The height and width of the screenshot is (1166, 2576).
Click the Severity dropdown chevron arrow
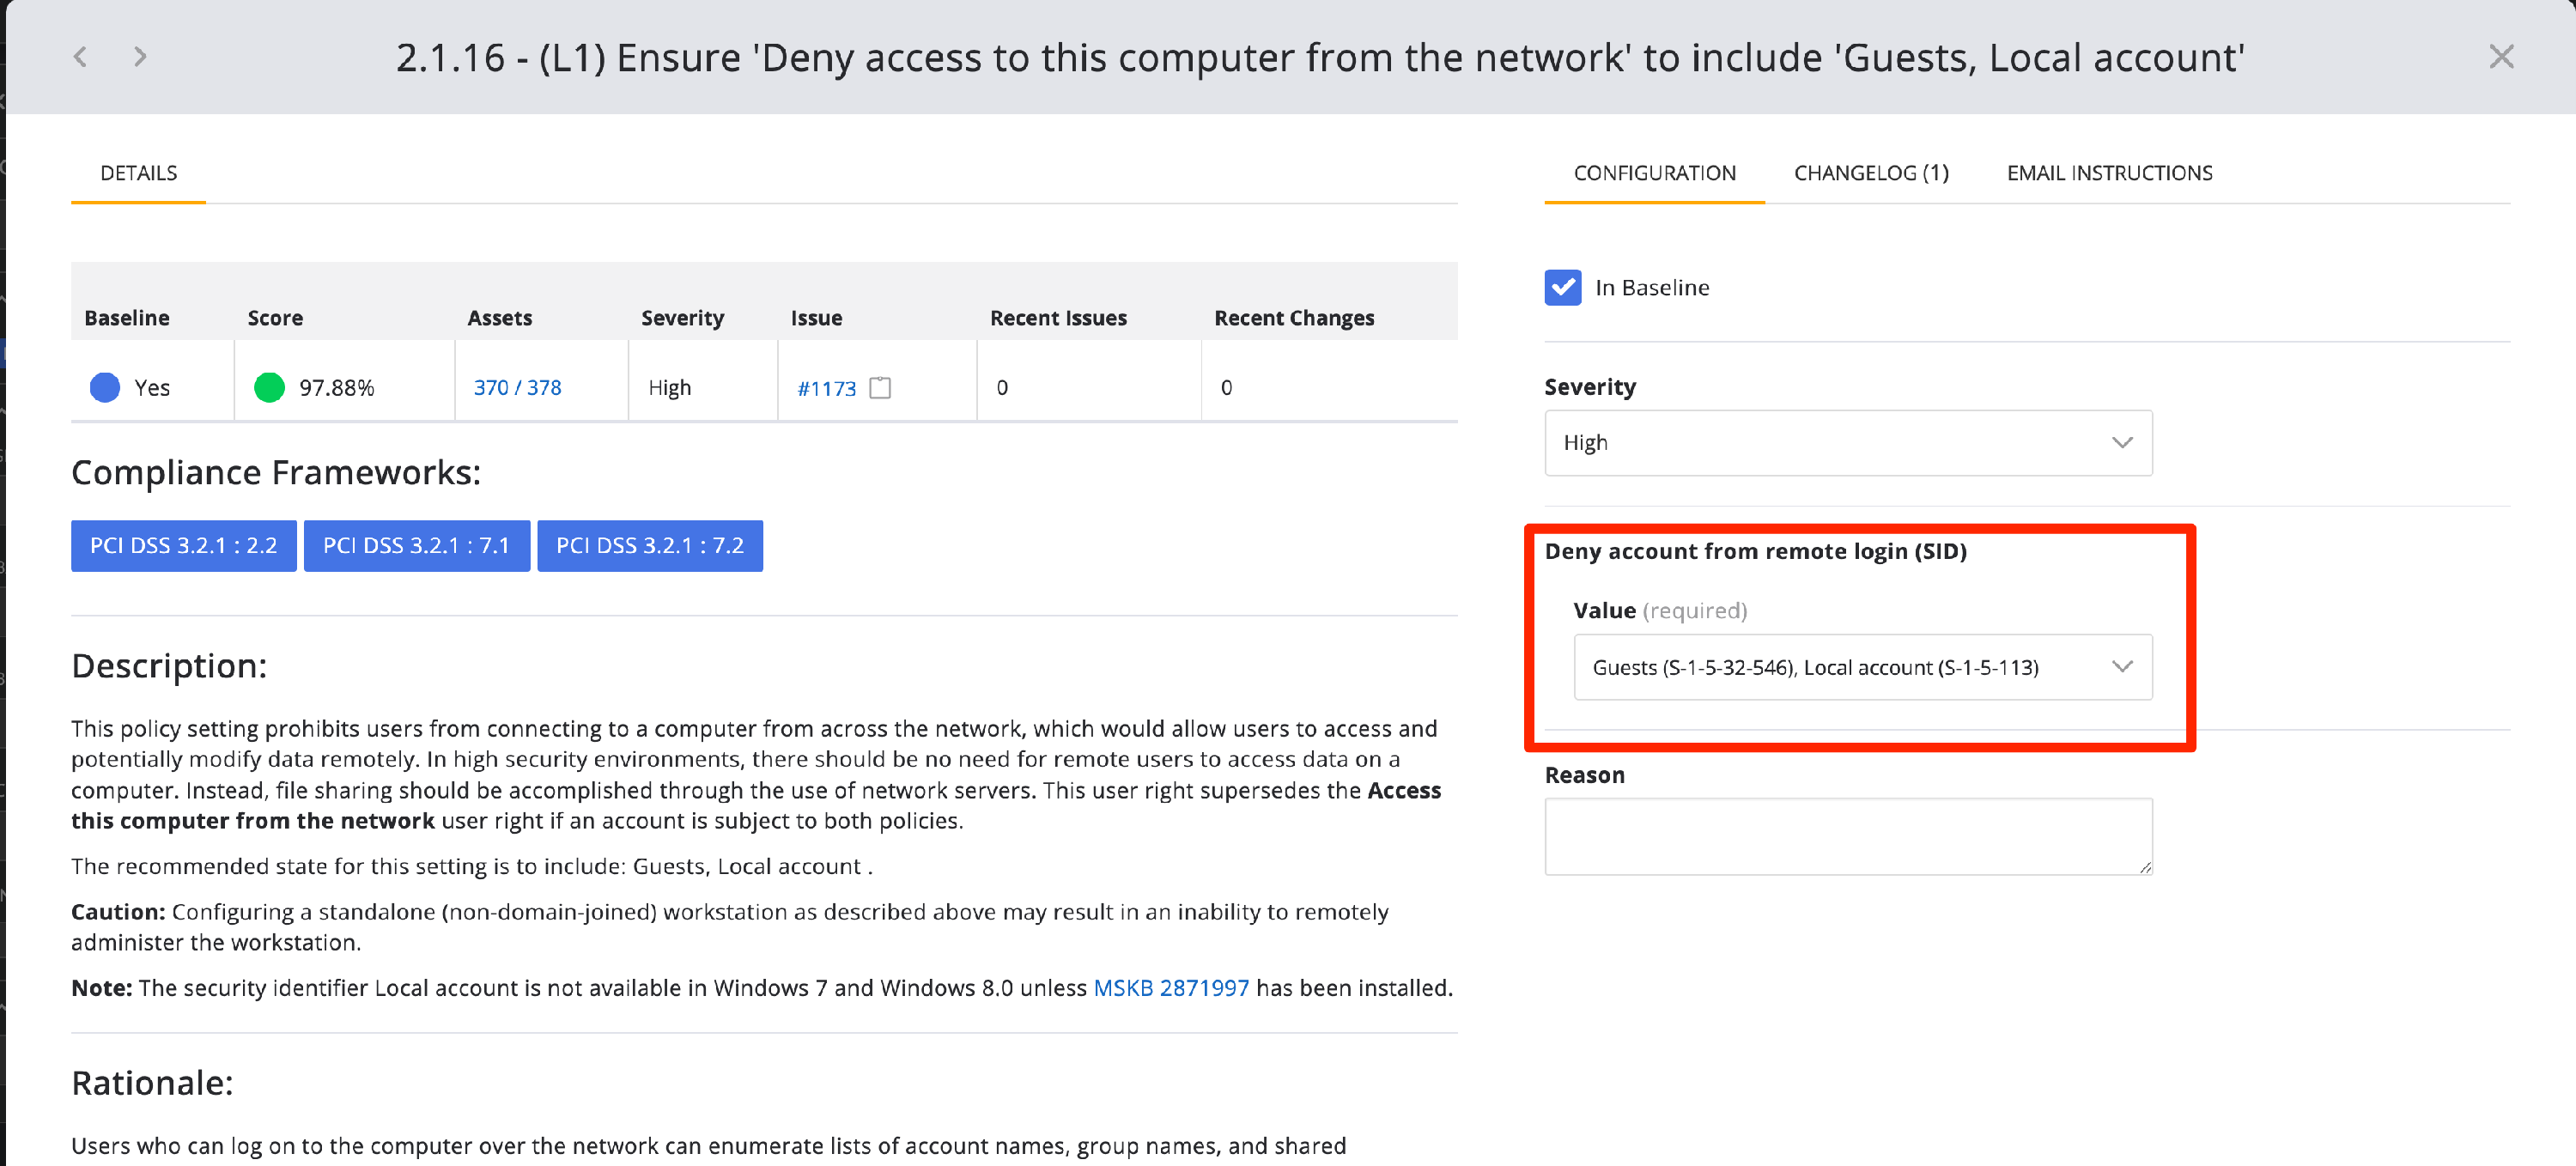pos(2121,443)
